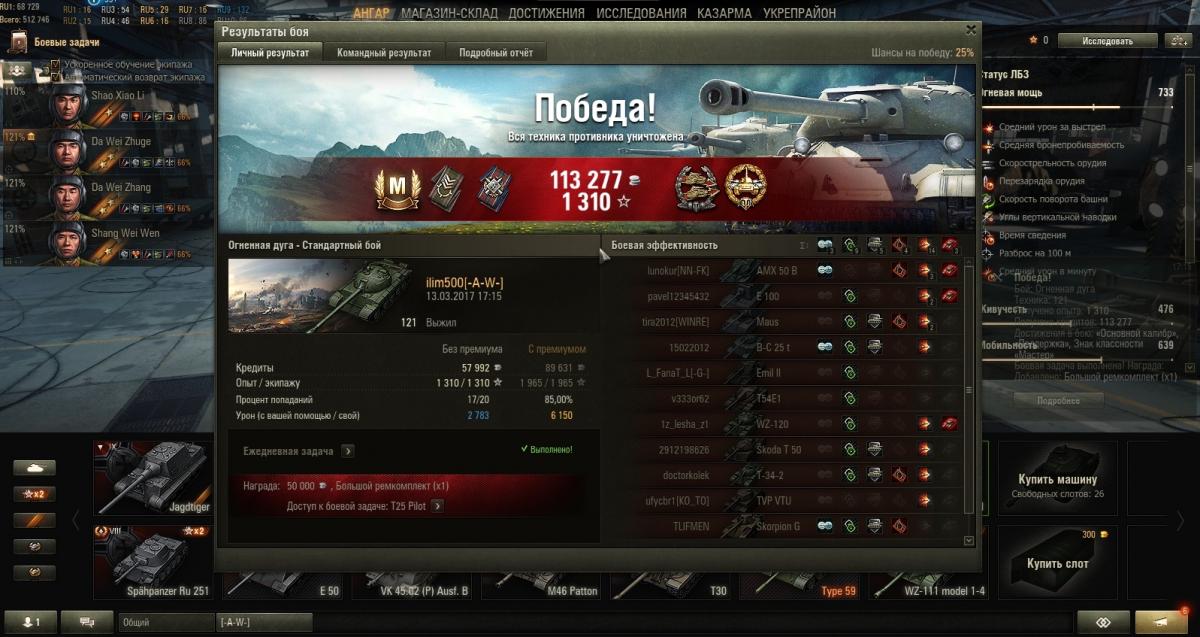Expand the T25 Pilot battle task arrow

click(x=436, y=506)
